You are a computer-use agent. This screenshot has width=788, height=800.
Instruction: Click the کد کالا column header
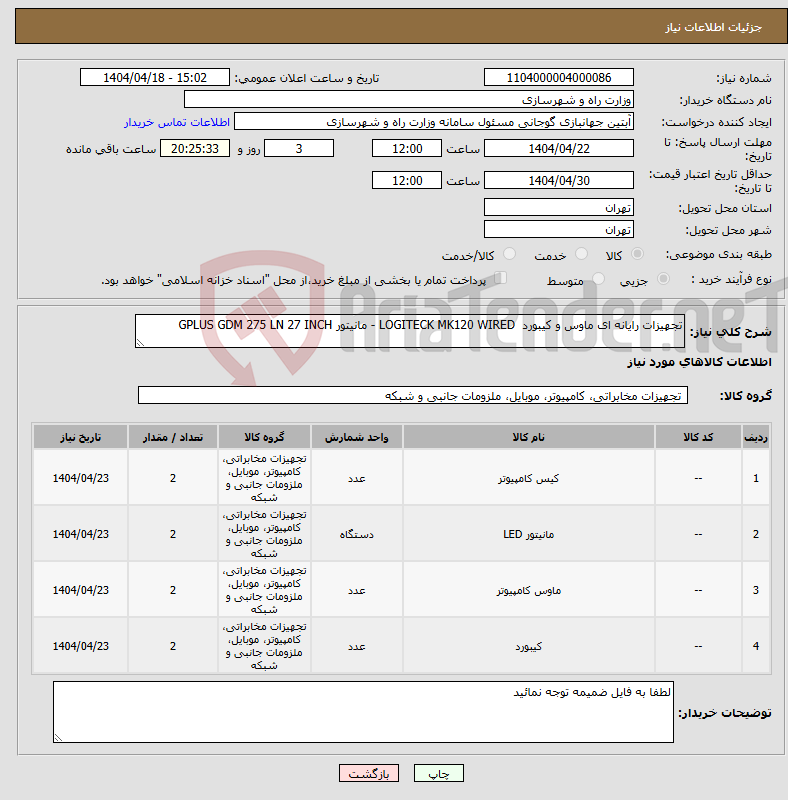point(698,437)
